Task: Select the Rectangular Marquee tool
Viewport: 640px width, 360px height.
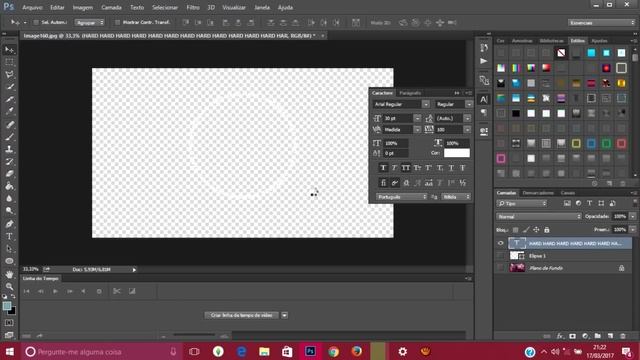Action: (x=9, y=62)
